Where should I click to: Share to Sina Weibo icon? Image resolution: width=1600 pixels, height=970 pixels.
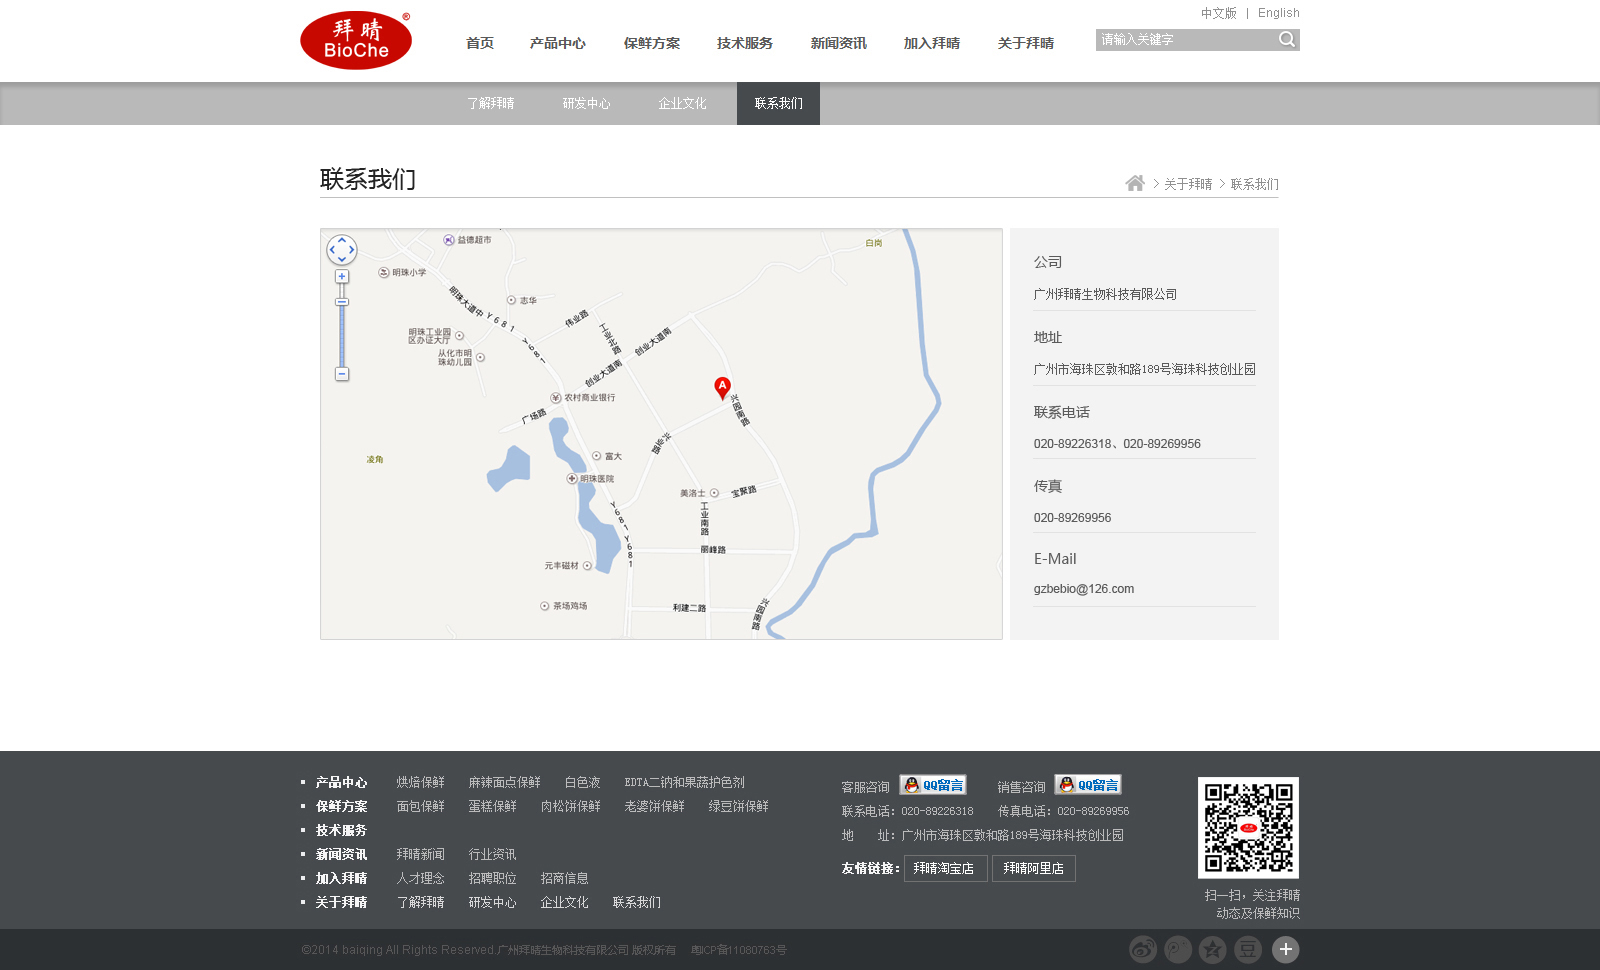1143,949
